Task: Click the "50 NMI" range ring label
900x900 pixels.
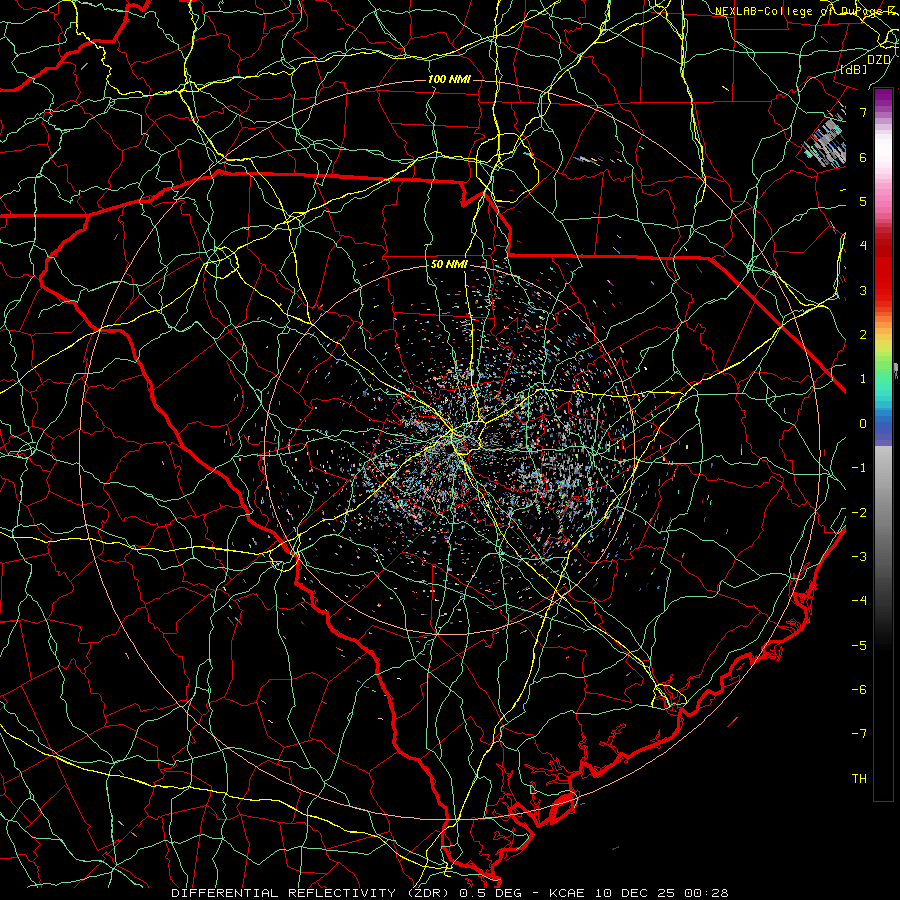Action: (x=449, y=265)
